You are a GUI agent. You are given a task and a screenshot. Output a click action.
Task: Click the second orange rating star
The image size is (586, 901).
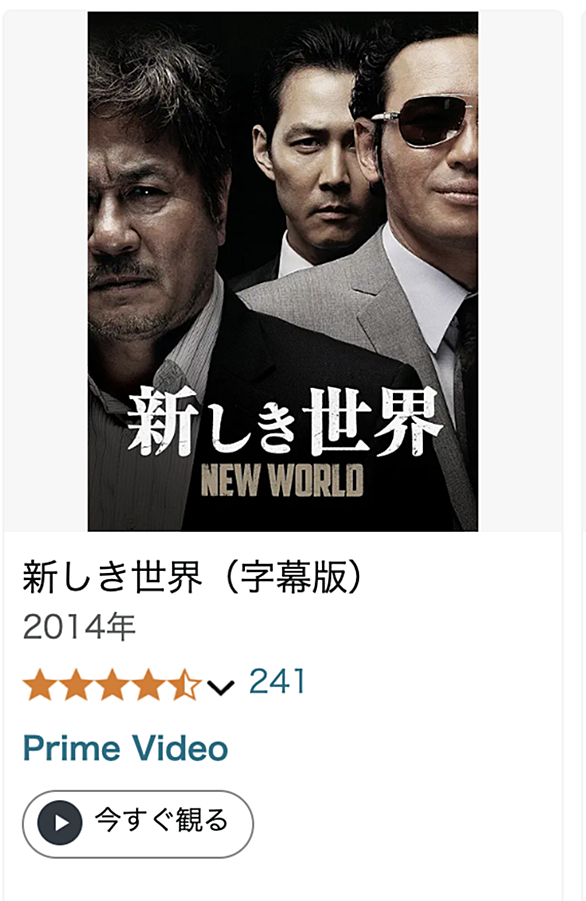coord(76,684)
